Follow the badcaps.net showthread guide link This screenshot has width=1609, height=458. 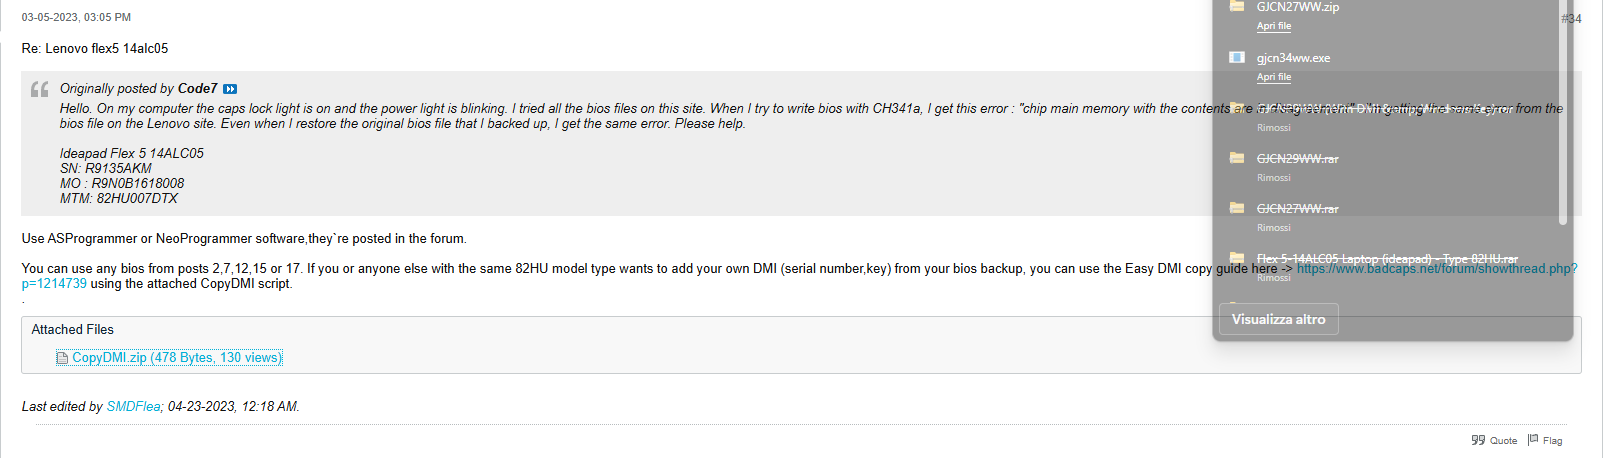coord(1436,269)
